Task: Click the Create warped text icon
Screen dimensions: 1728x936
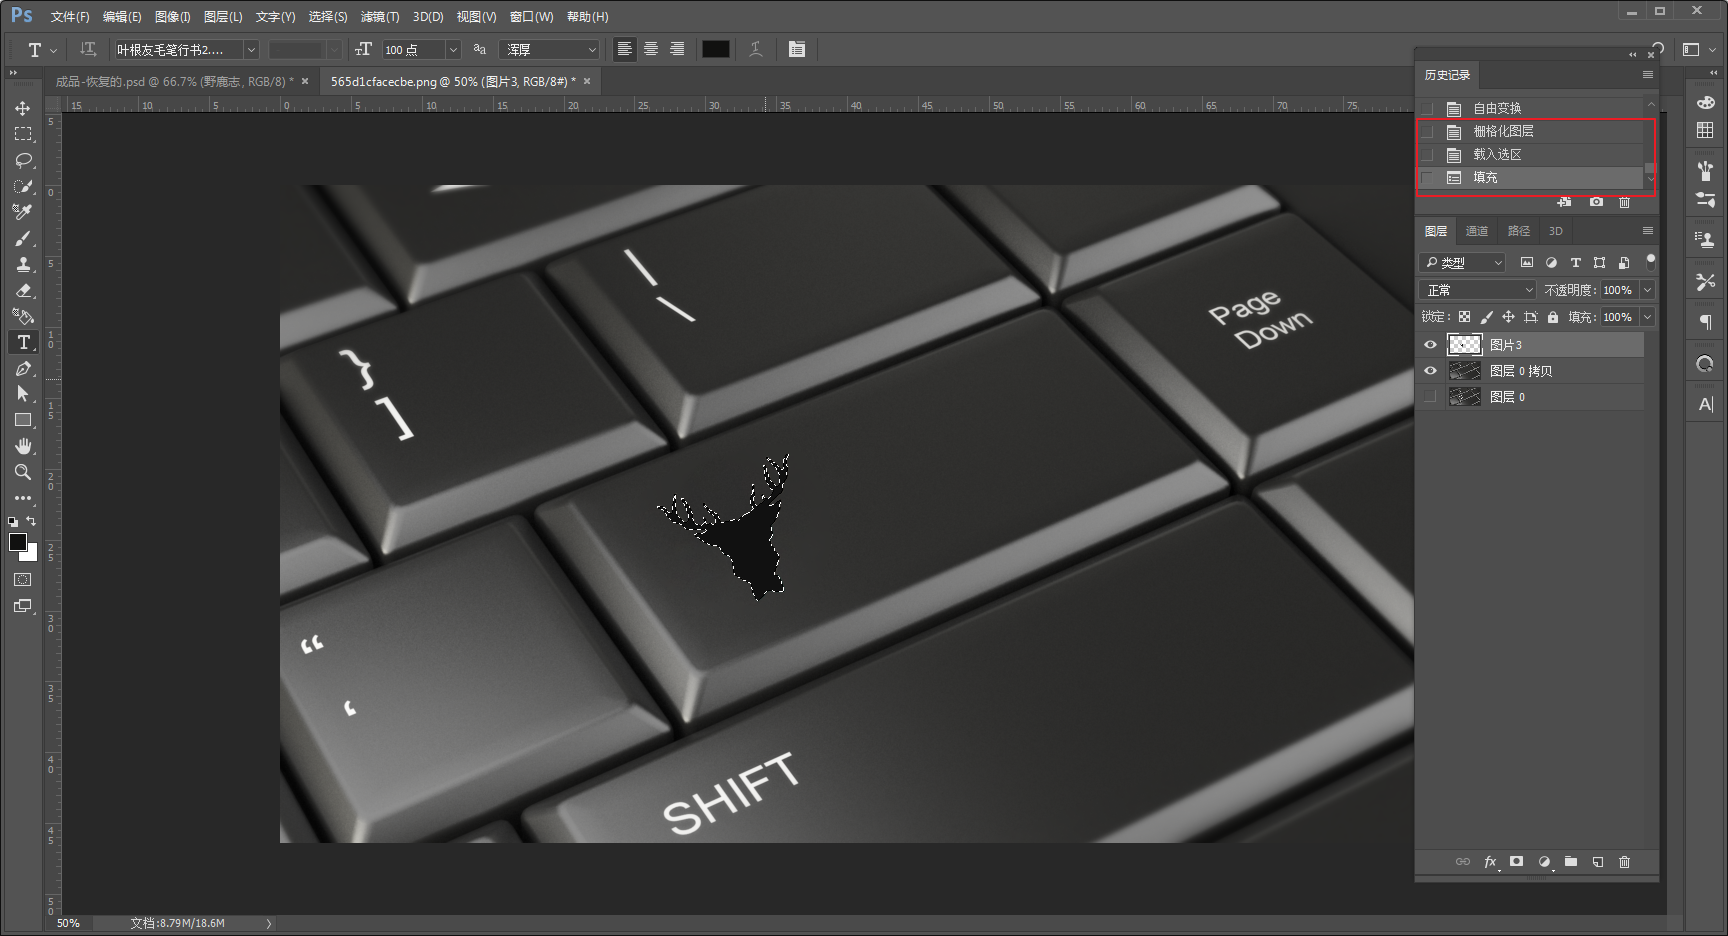Action: click(756, 49)
